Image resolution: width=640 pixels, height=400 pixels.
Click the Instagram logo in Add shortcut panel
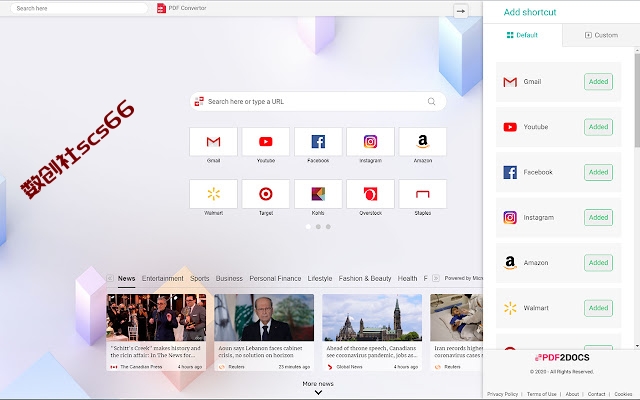click(x=510, y=218)
